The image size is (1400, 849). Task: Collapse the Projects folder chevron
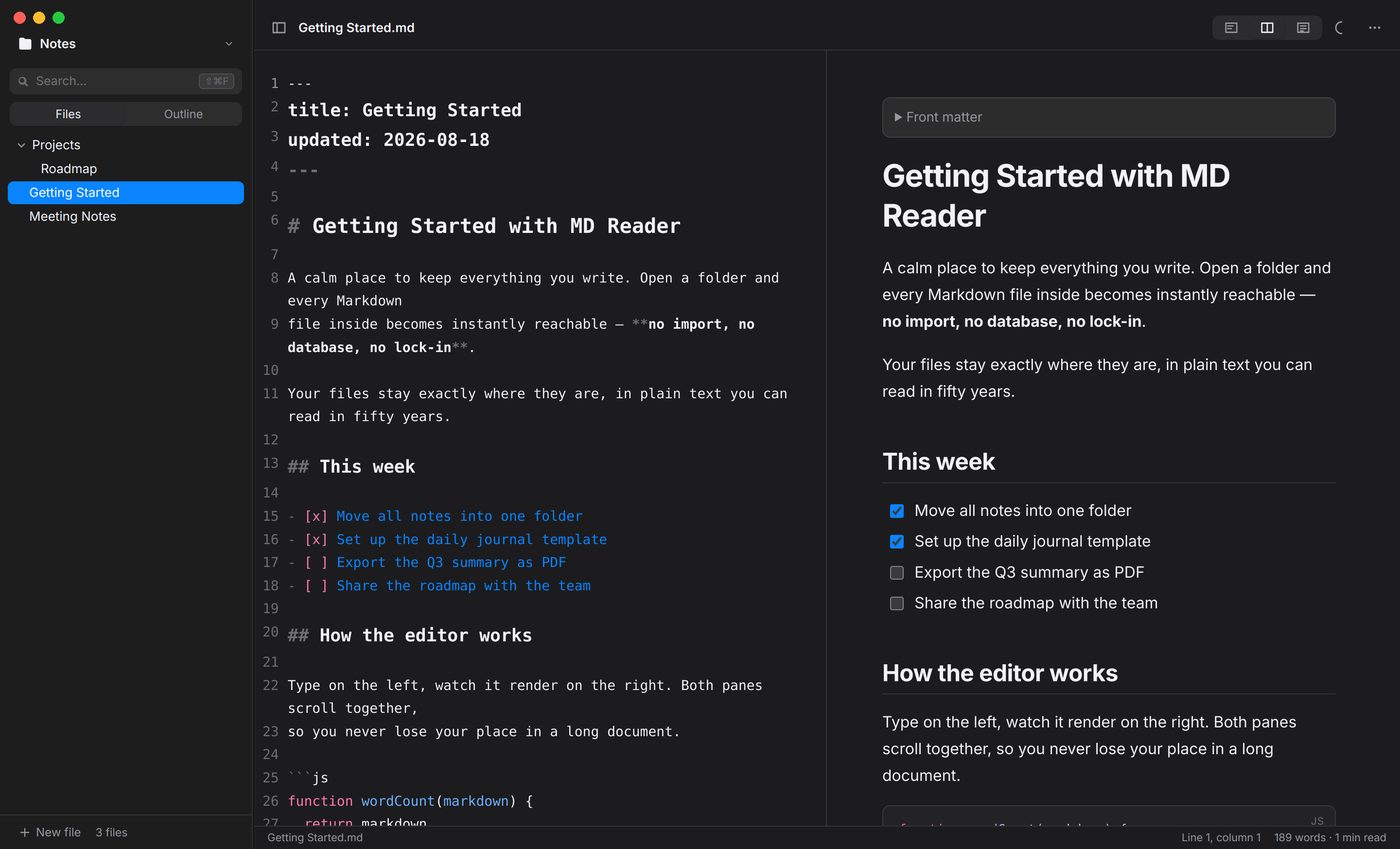click(21, 145)
